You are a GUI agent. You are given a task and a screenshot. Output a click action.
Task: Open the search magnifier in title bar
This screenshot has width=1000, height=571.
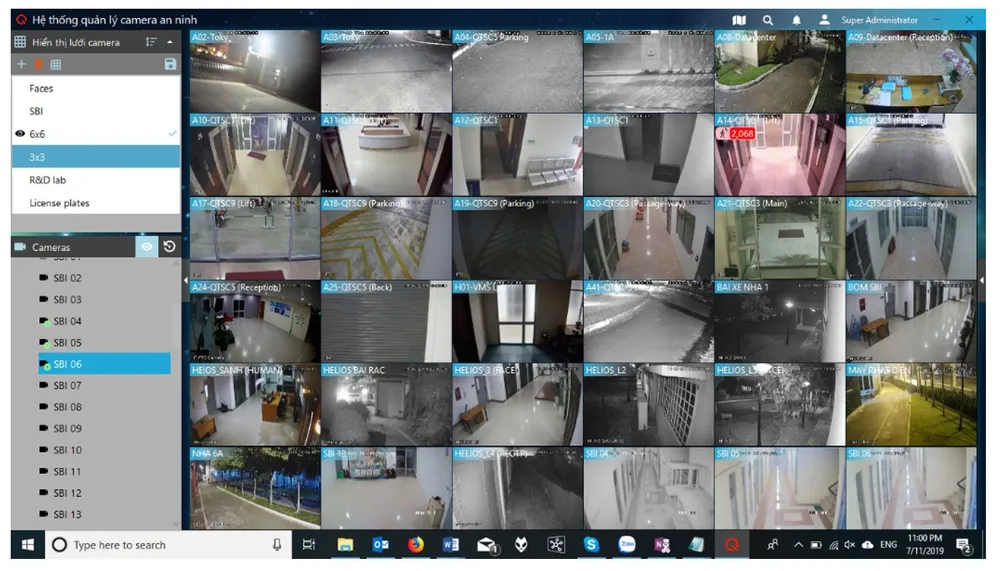(x=768, y=20)
